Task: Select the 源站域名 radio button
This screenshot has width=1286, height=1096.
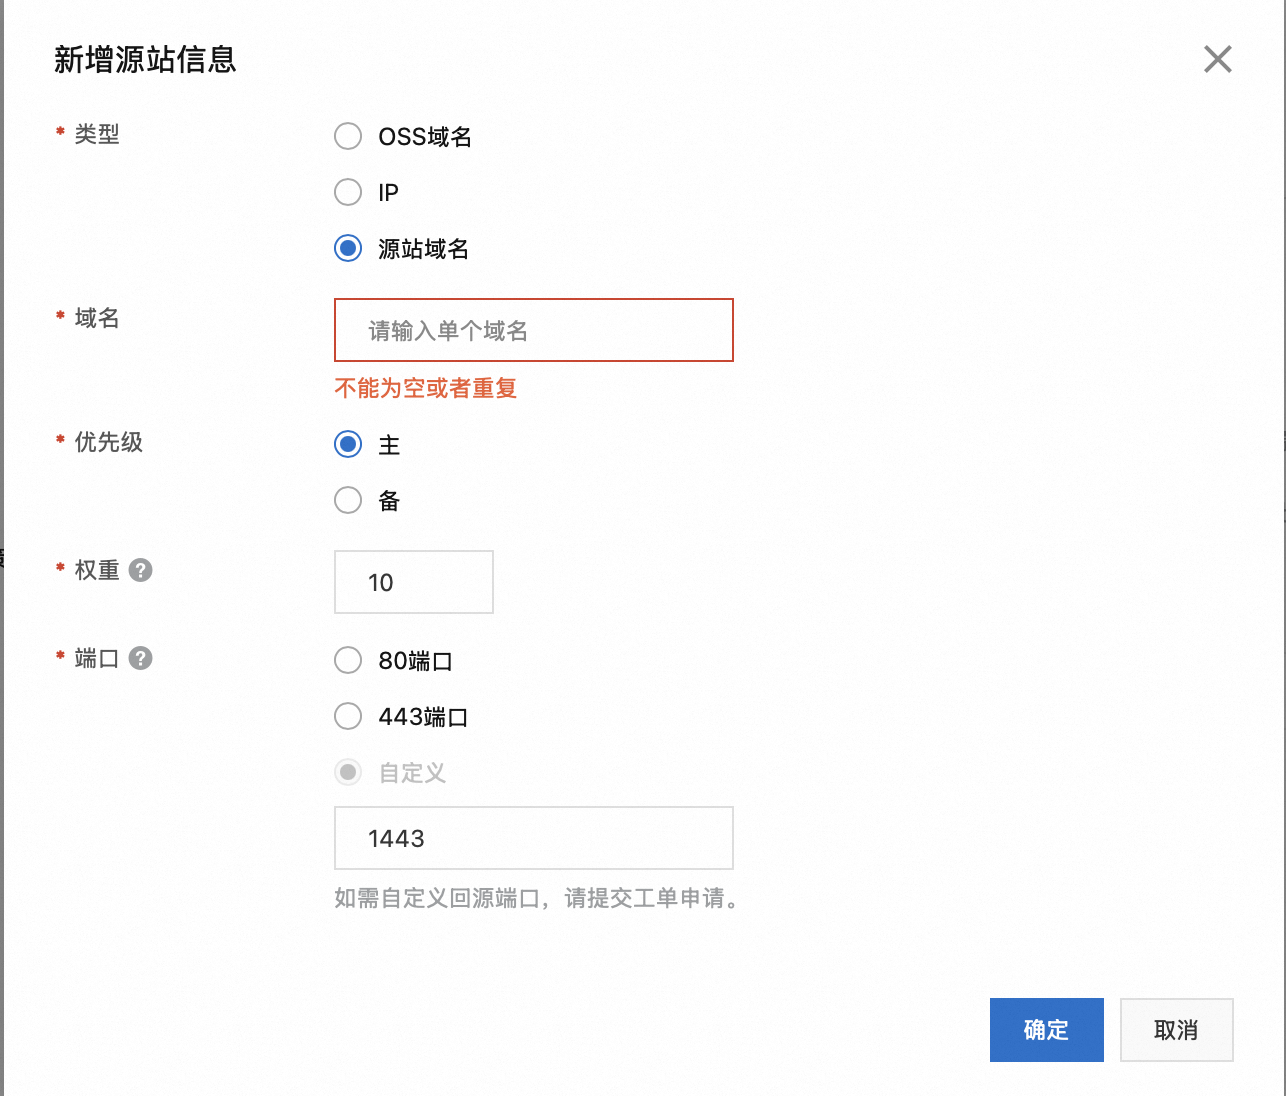Action: 348,248
